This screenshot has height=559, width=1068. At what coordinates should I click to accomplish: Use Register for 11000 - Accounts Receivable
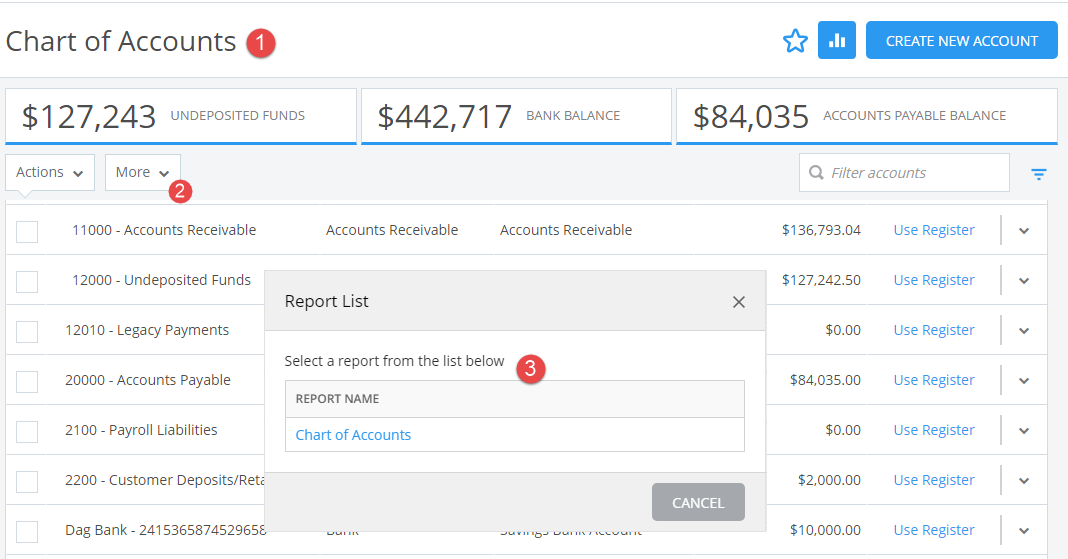[934, 230]
